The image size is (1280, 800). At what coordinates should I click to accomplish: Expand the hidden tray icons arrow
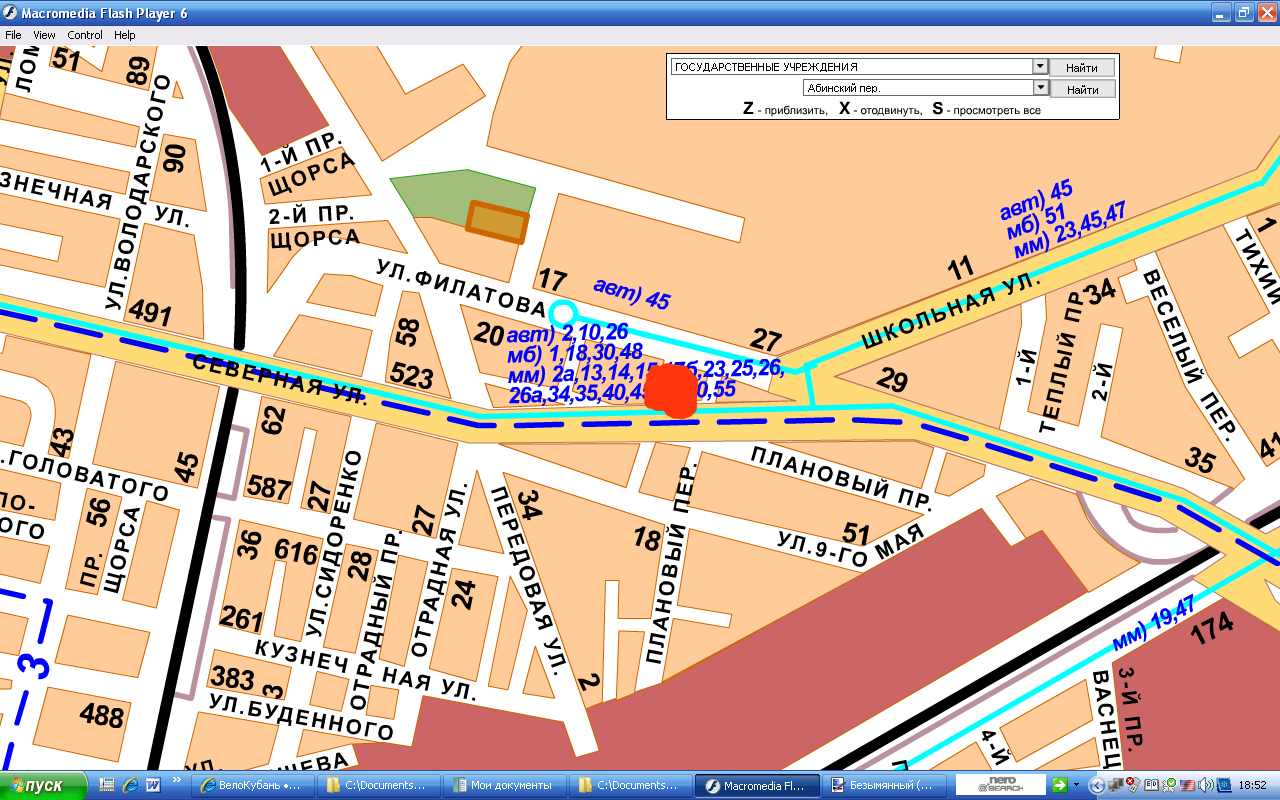click(x=1096, y=785)
